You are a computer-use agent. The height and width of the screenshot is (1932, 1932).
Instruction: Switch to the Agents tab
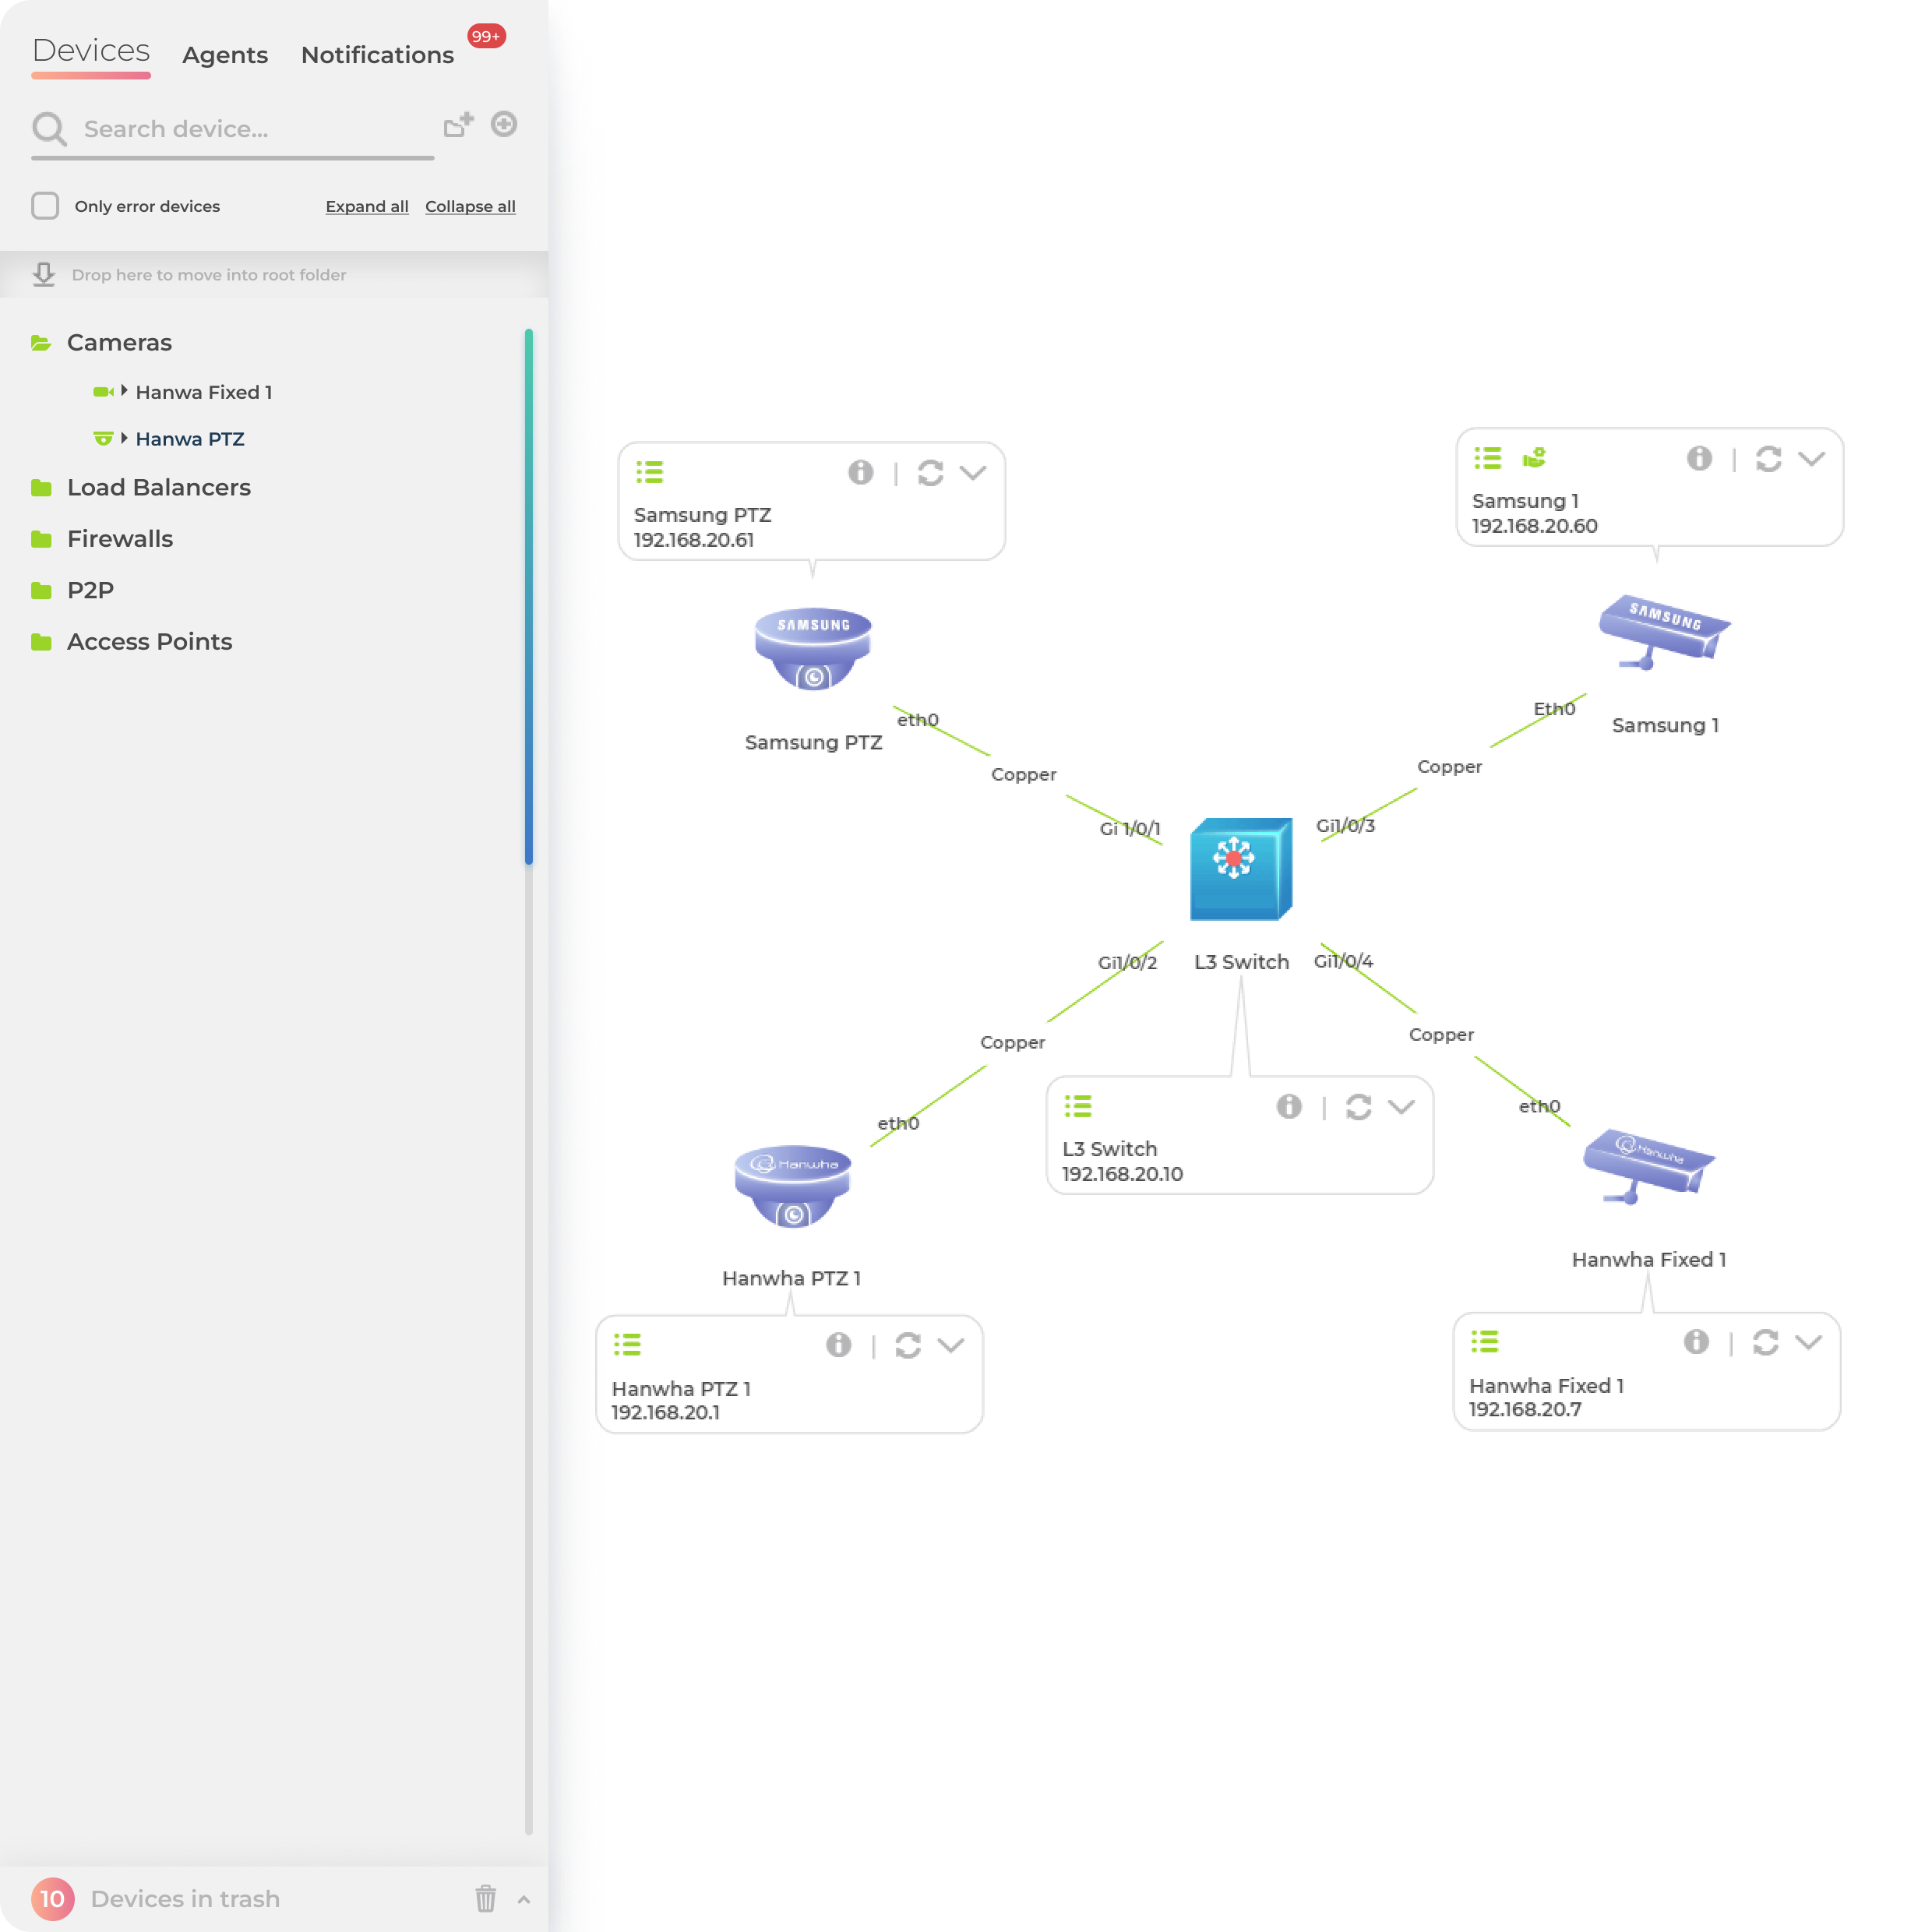click(225, 55)
